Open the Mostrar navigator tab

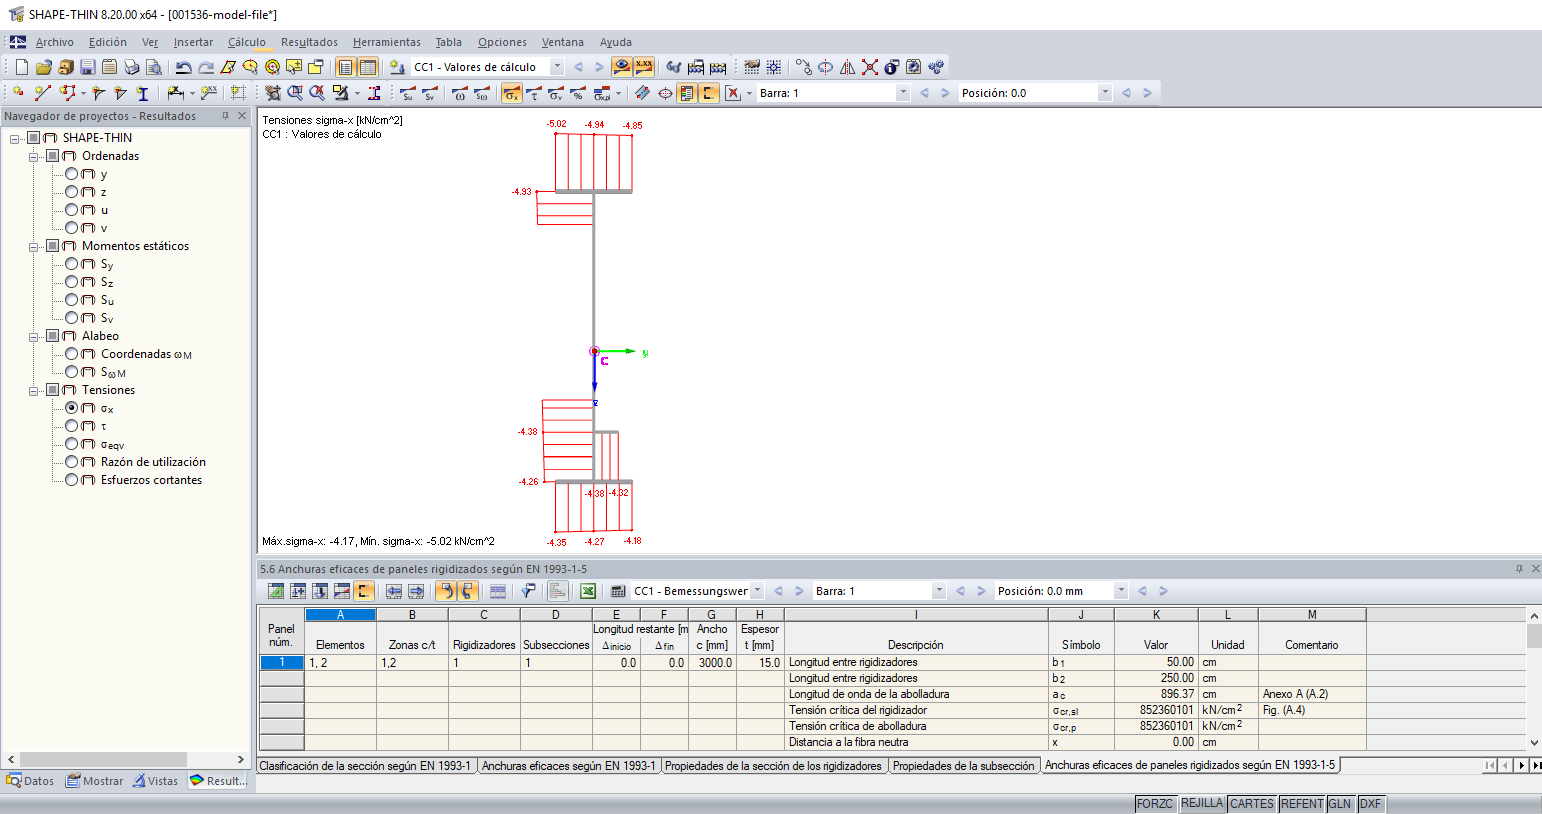95,781
